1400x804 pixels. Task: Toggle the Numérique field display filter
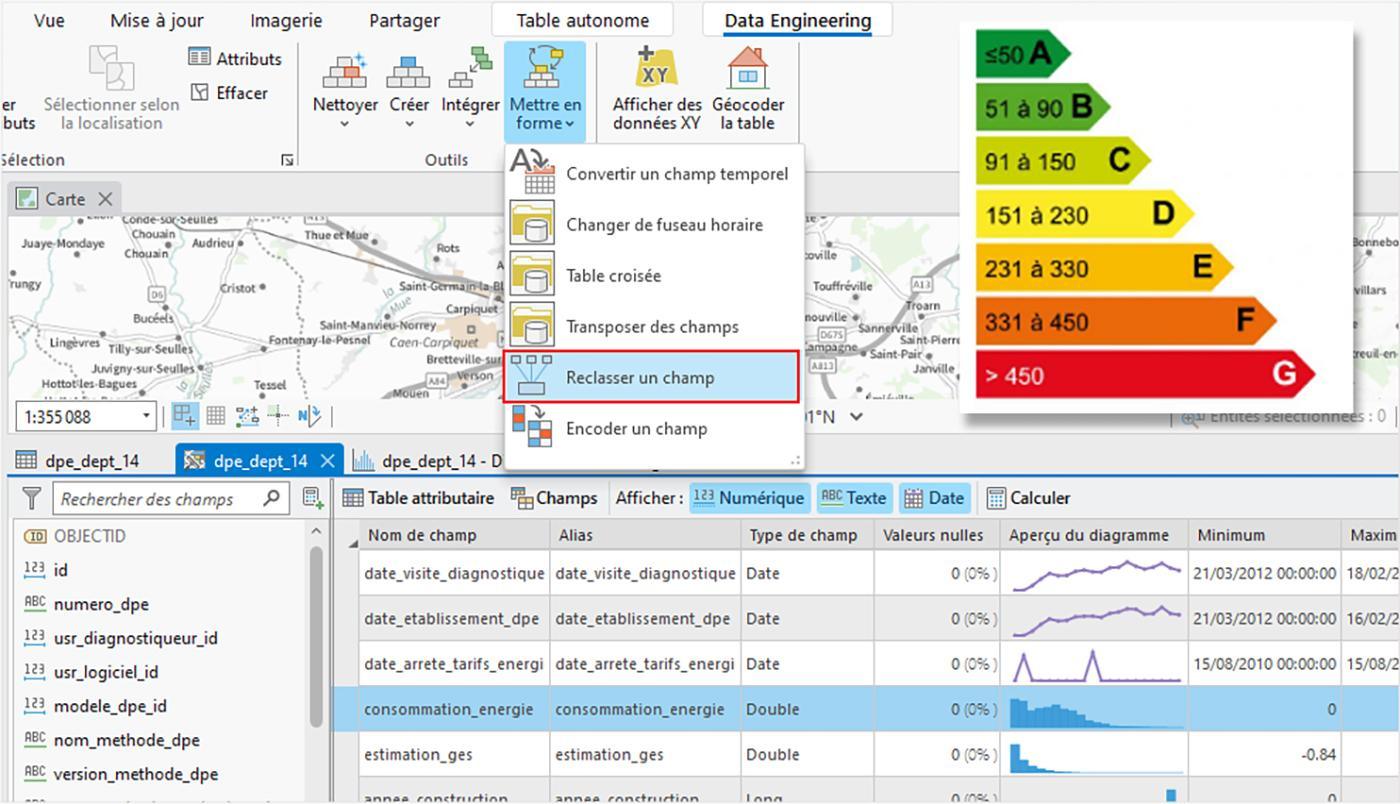(x=749, y=498)
